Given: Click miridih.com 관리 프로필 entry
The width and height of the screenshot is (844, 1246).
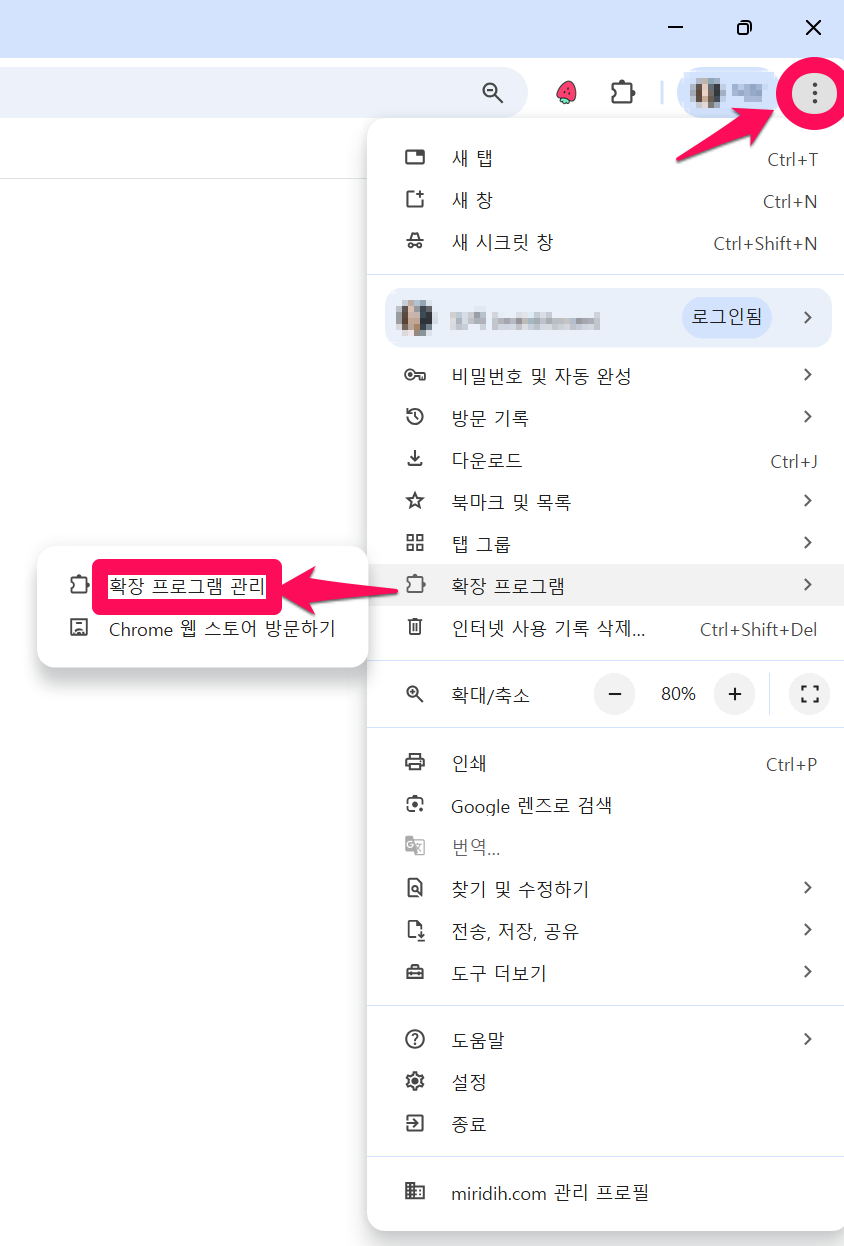Looking at the screenshot, I should tap(609, 1192).
